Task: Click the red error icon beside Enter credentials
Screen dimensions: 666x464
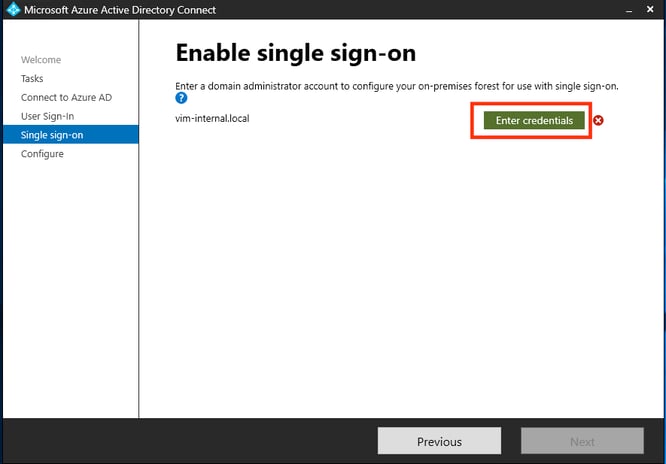Action: (598, 121)
